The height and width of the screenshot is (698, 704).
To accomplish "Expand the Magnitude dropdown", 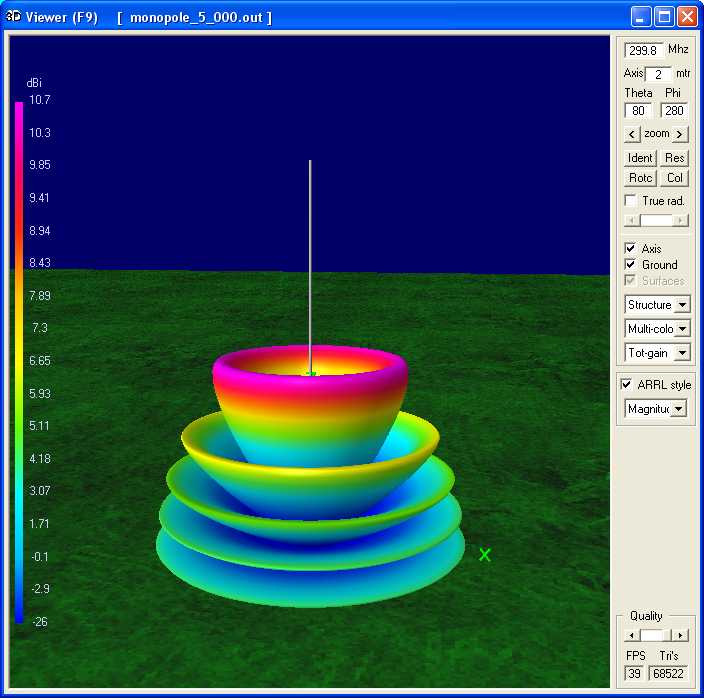I will 679,408.
